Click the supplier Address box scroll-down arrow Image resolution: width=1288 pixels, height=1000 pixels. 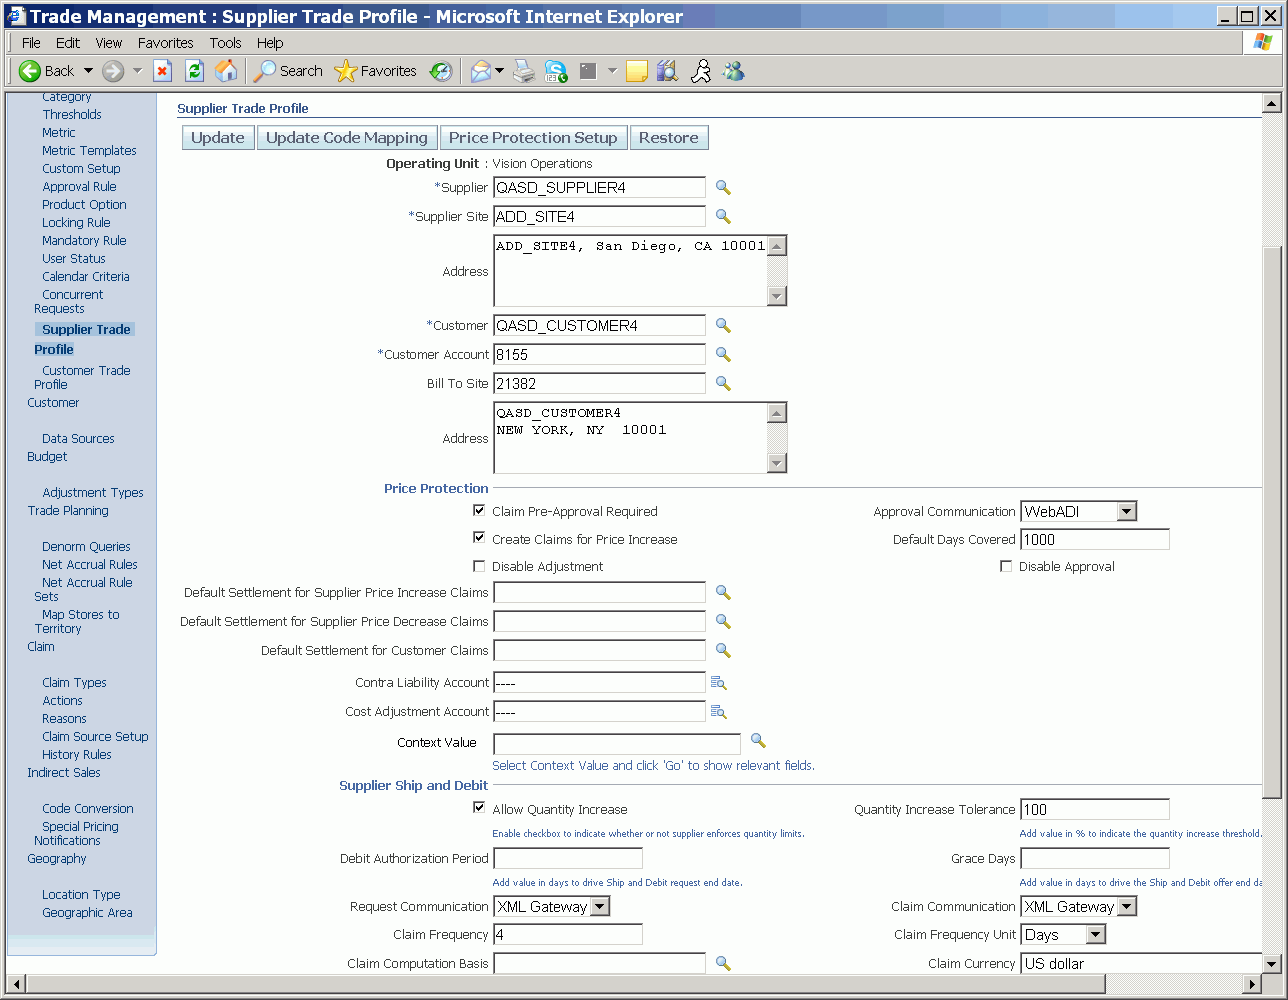coord(777,296)
